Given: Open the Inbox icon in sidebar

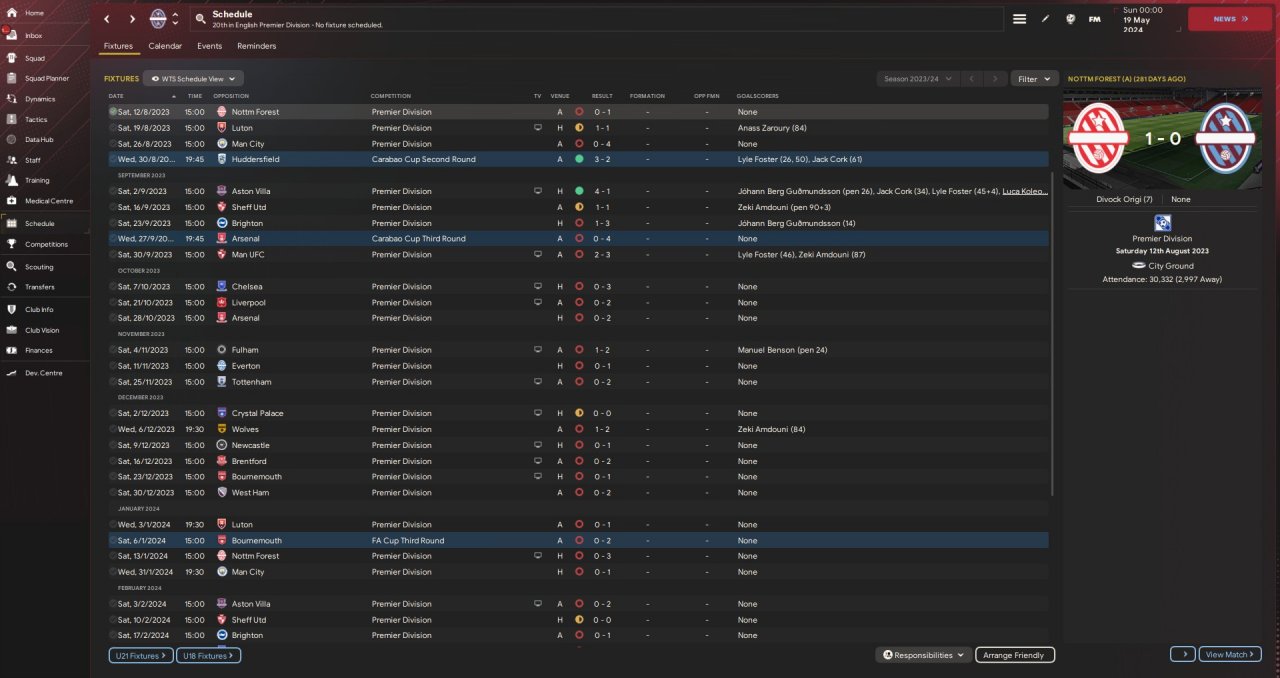Looking at the screenshot, I should pos(11,35).
